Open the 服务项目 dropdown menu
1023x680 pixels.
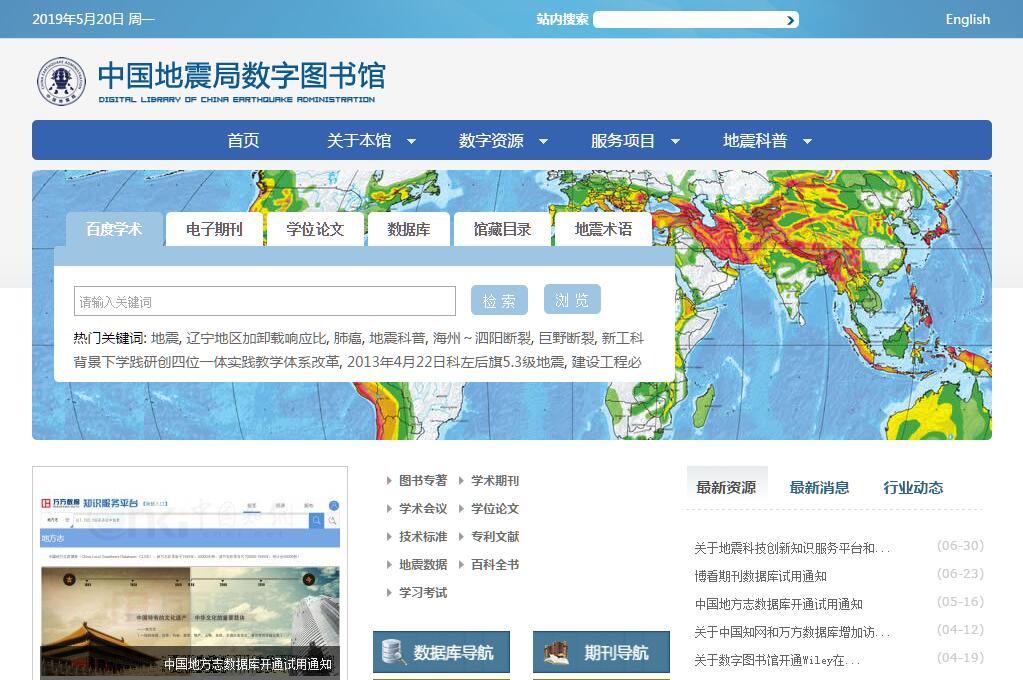[x=675, y=141]
